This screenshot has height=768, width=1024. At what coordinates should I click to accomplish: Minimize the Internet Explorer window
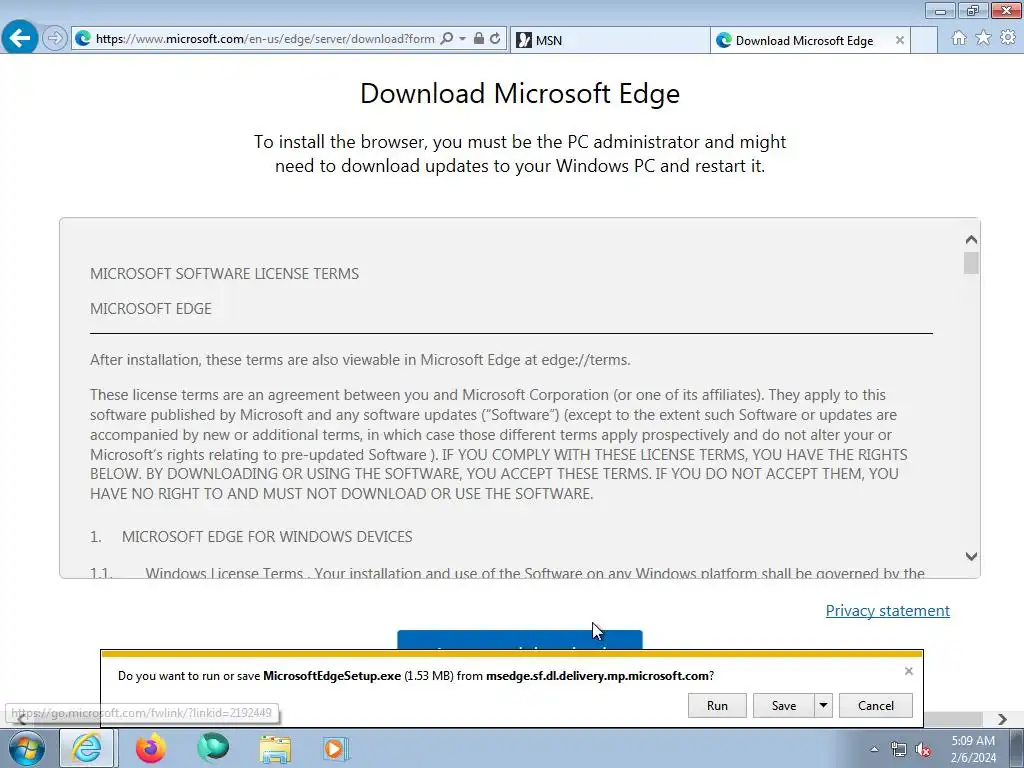coord(940,10)
